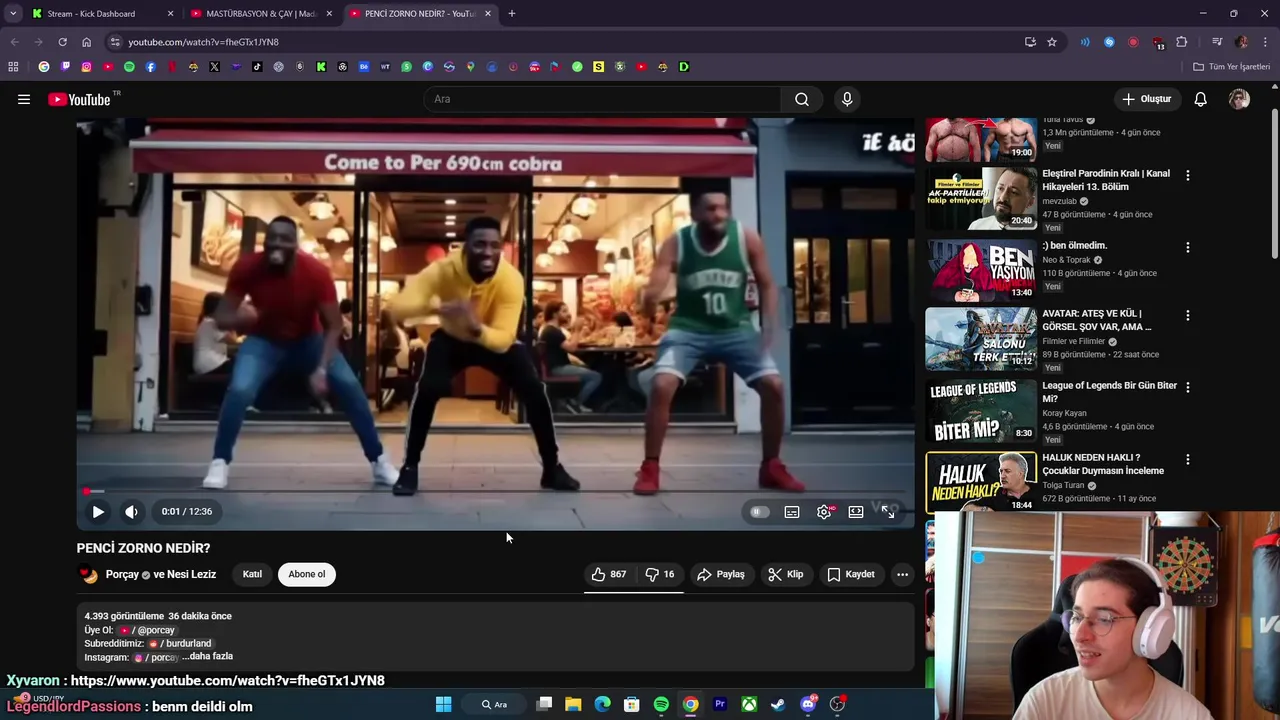Select the PENCİ ZORNO NEDİR? tab

[419, 14]
